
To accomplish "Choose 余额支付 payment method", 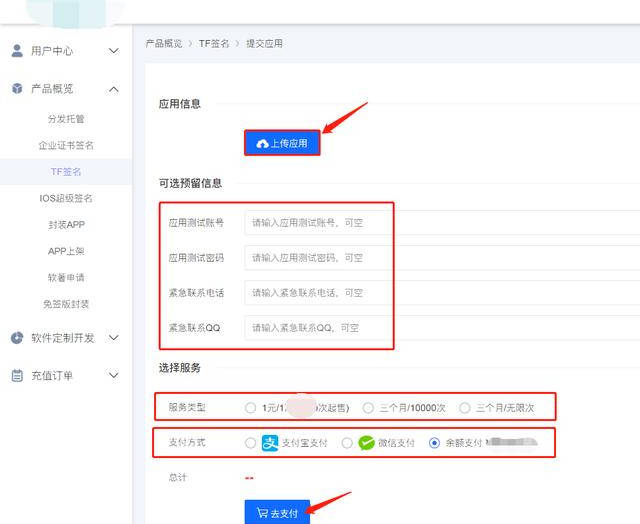I will click(434, 443).
